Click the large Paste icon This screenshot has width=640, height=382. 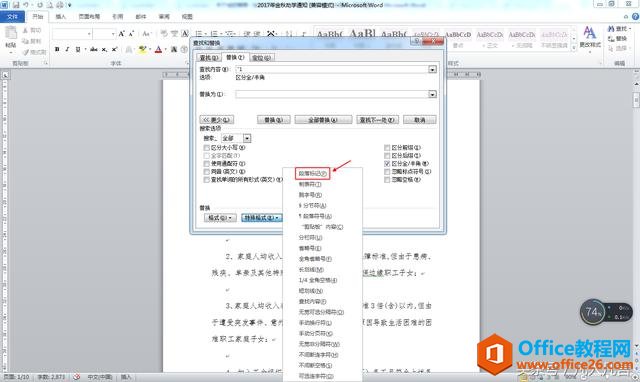point(11,33)
